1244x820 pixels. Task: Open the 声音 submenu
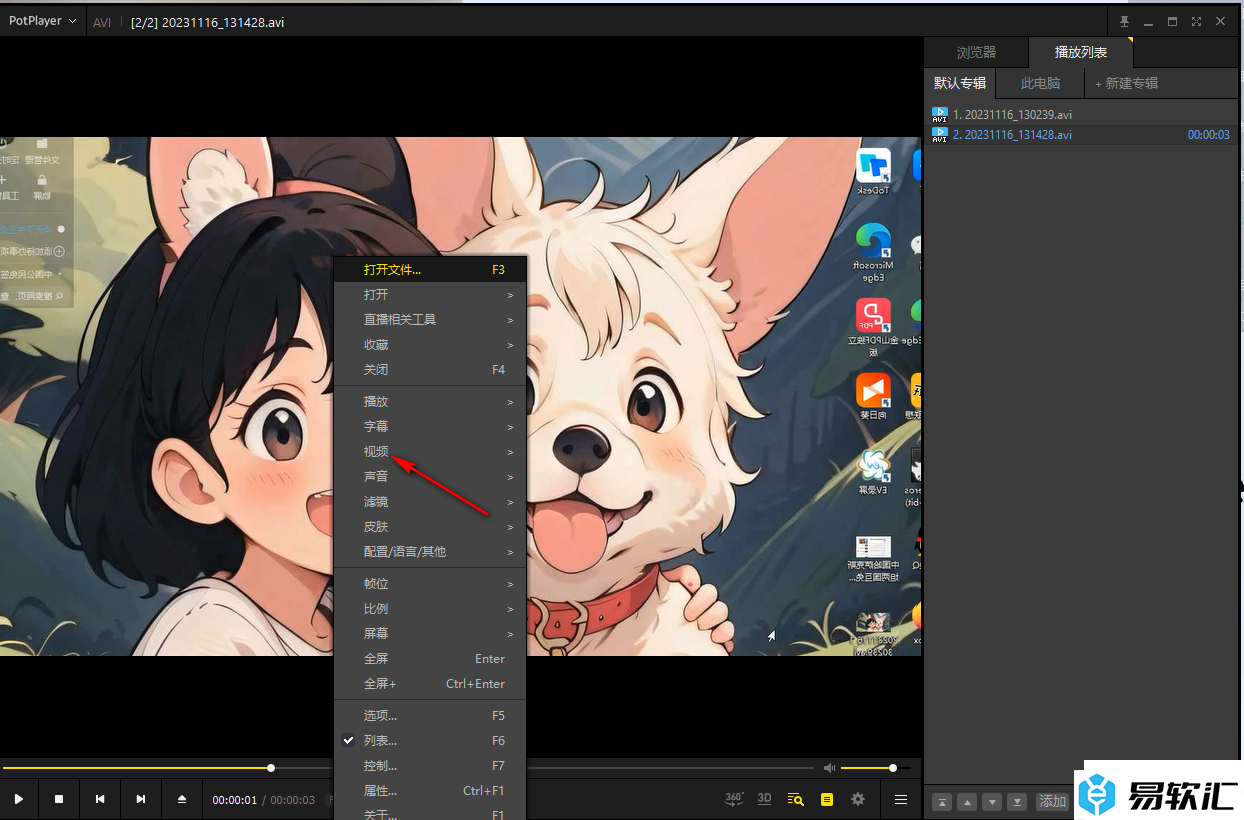(429, 476)
